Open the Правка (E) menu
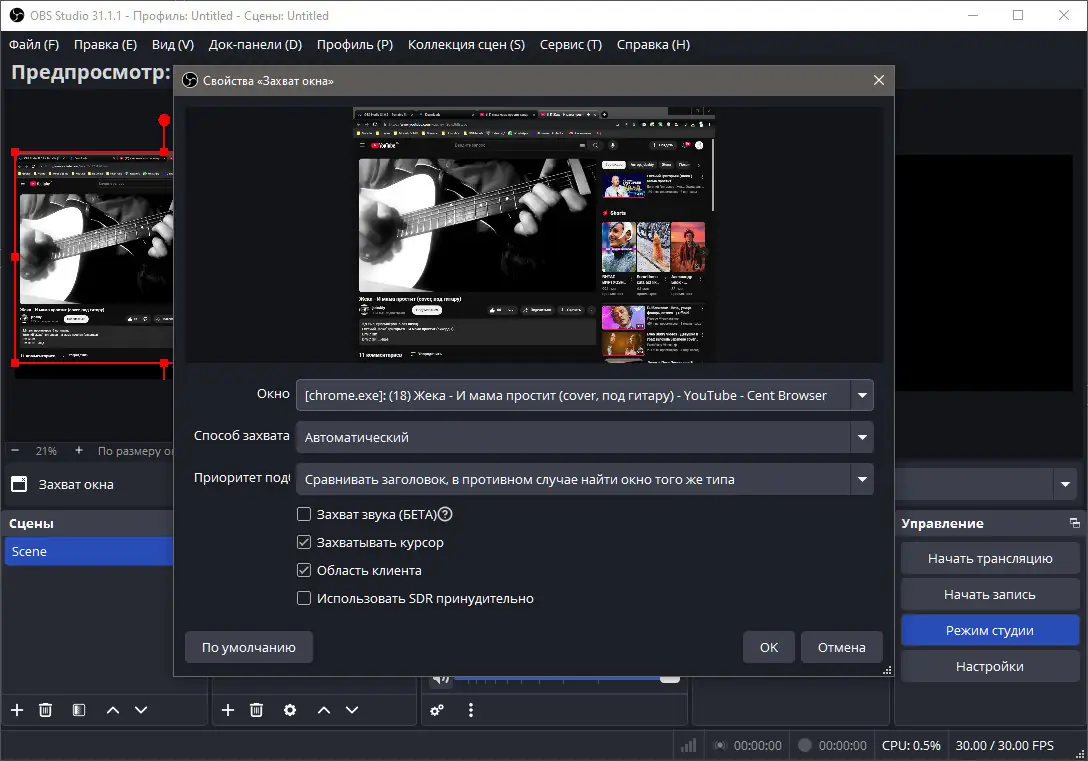Viewport: 1088px width, 761px height. tap(105, 44)
